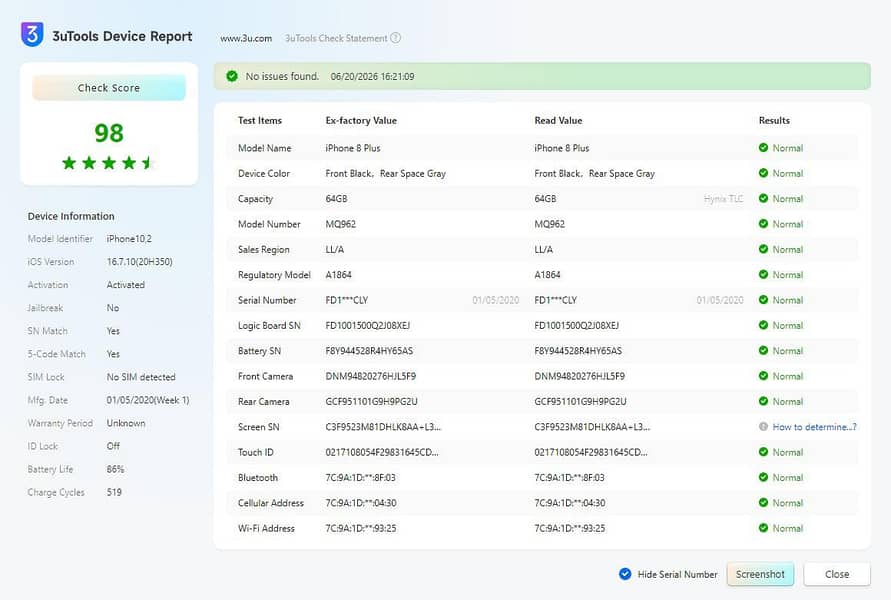Click the Rear Camera Normal status icon
The height and width of the screenshot is (600, 891).
click(x=763, y=401)
